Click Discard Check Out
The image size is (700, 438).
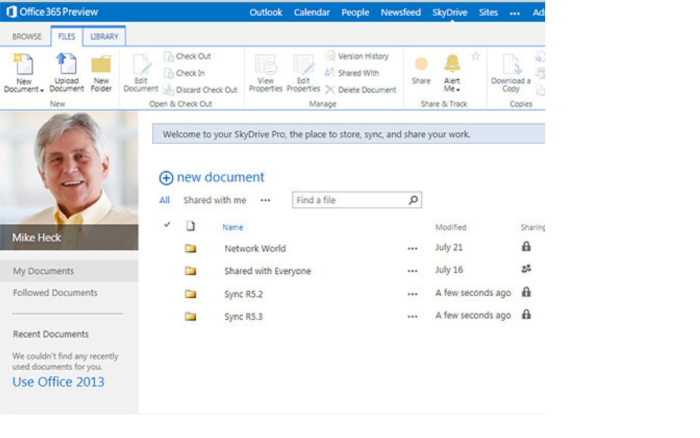coord(200,90)
